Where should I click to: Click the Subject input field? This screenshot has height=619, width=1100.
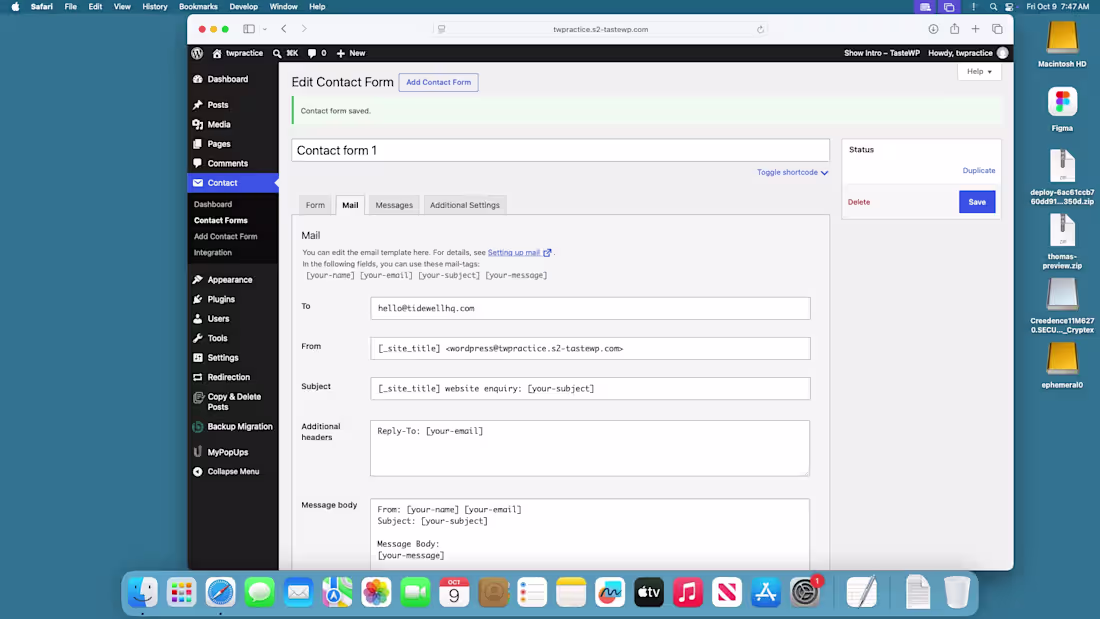590,389
